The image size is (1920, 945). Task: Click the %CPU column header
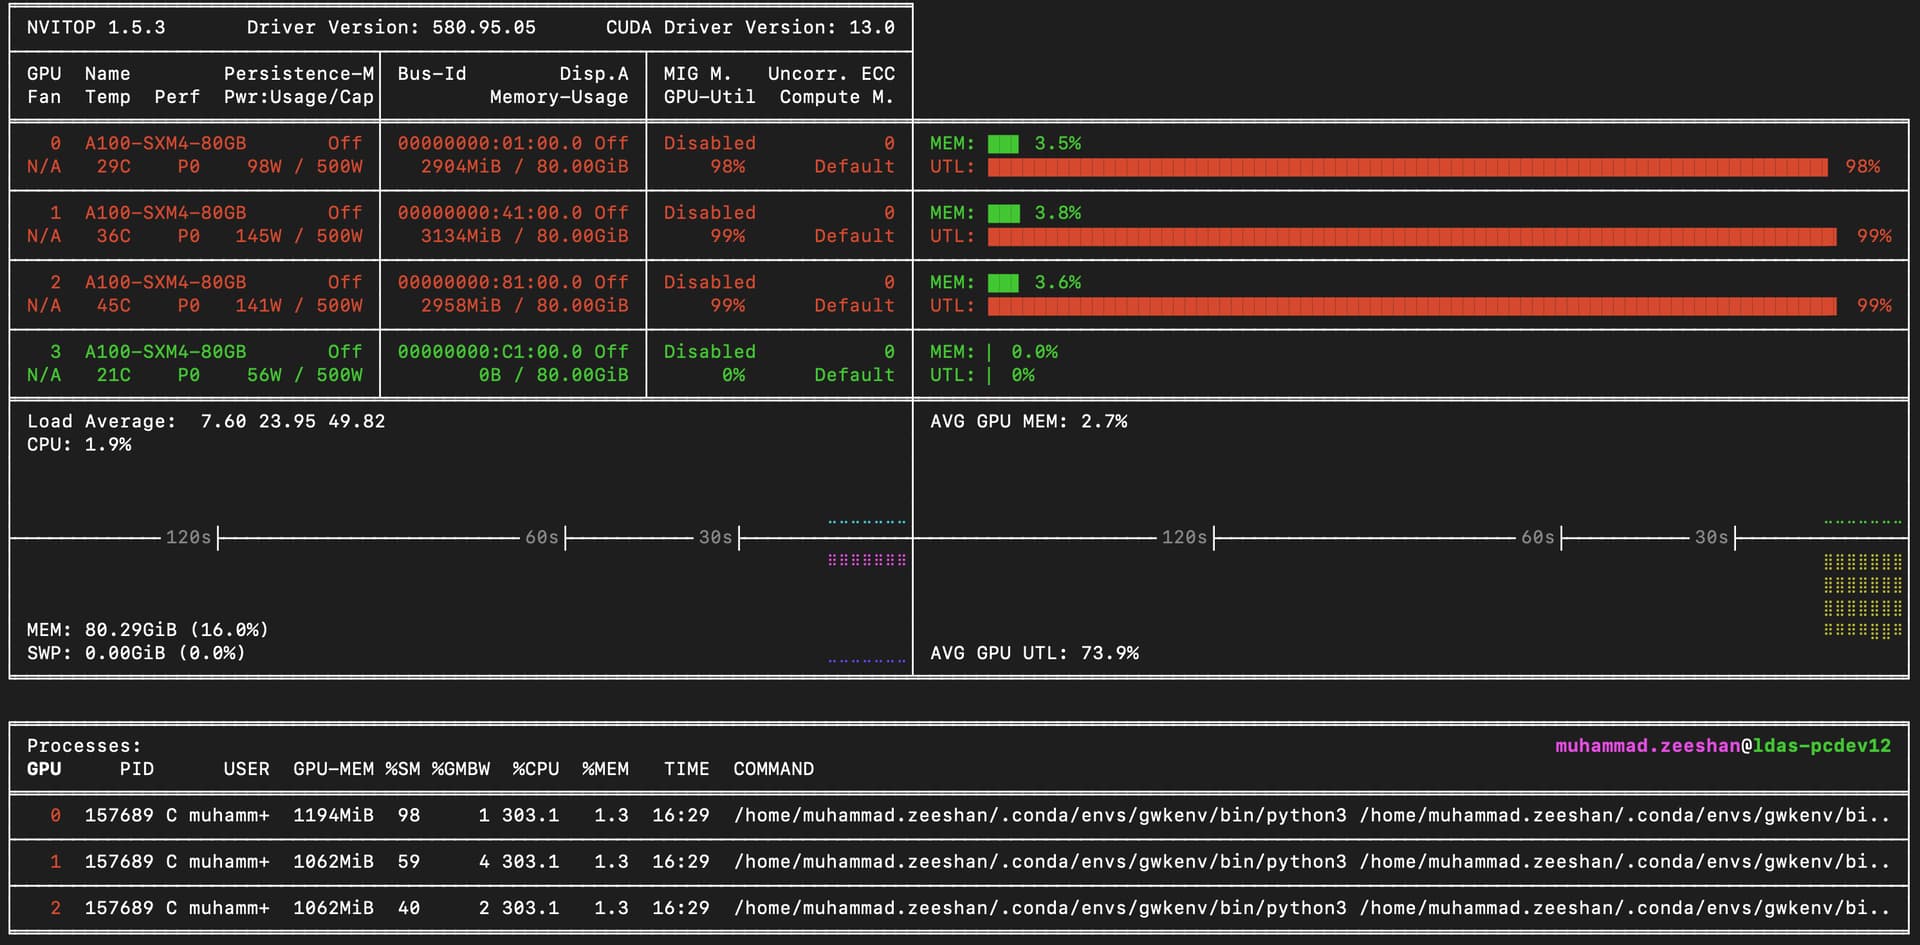[x=535, y=769]
